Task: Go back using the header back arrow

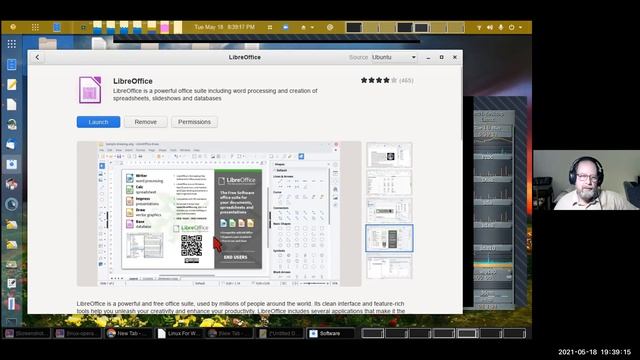Action: [x=38, y=57]
